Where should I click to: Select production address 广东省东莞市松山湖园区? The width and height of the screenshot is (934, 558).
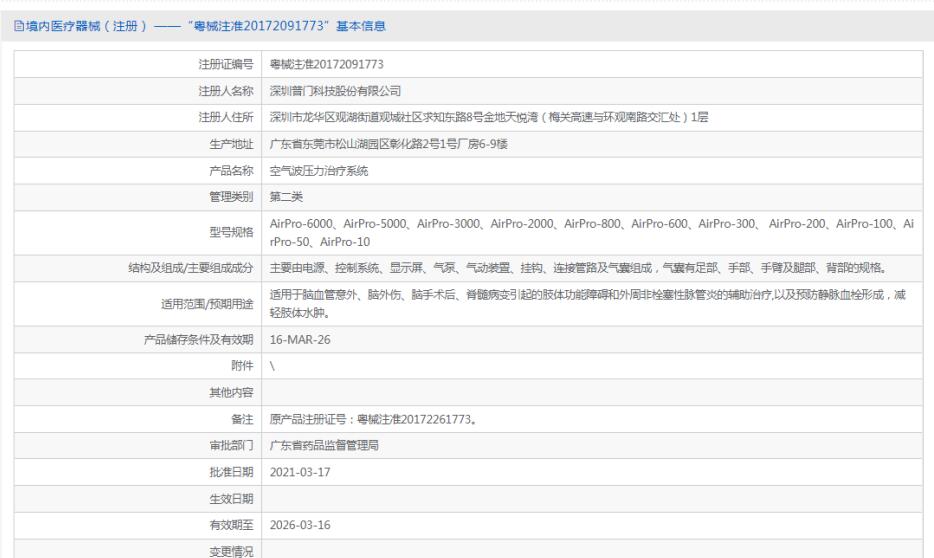point(388,144)
